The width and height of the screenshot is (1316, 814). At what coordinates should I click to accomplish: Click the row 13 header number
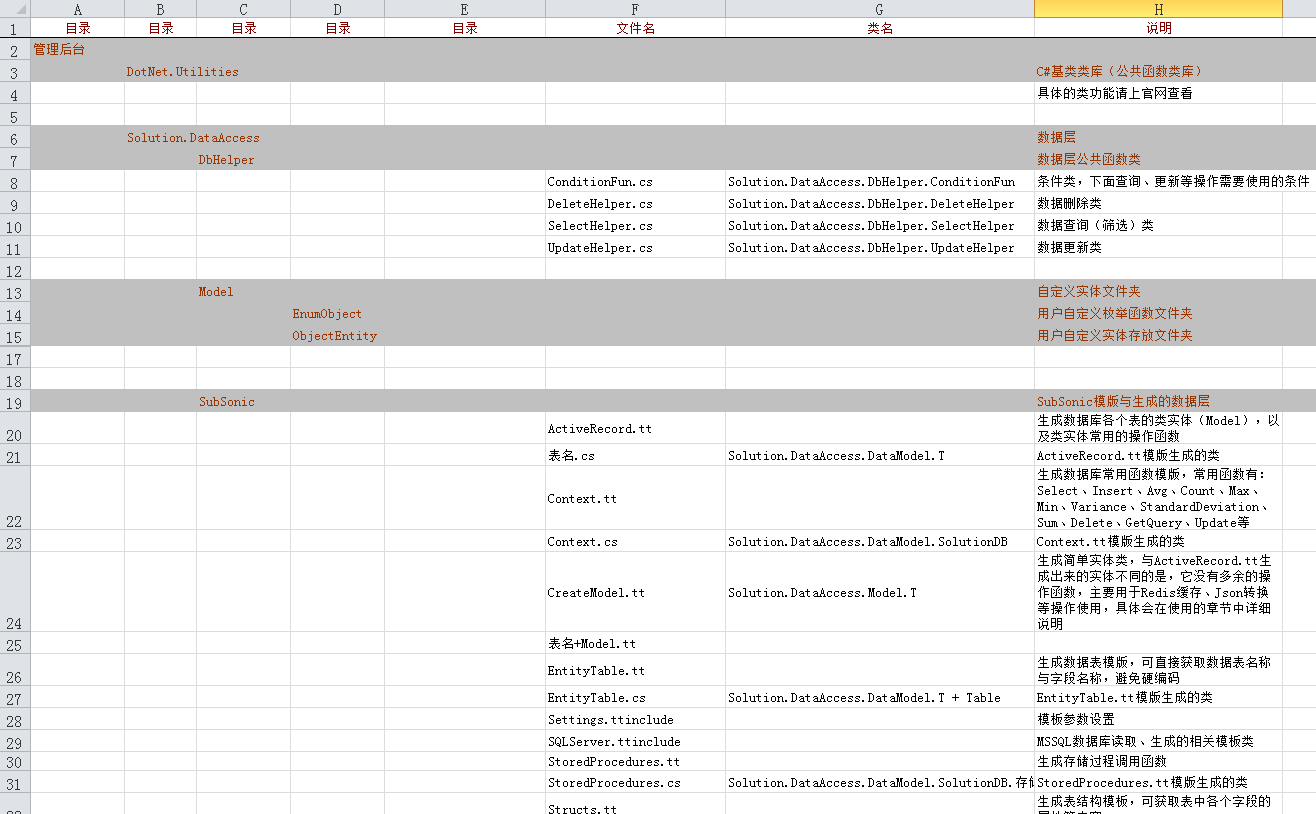pos(15,292)
